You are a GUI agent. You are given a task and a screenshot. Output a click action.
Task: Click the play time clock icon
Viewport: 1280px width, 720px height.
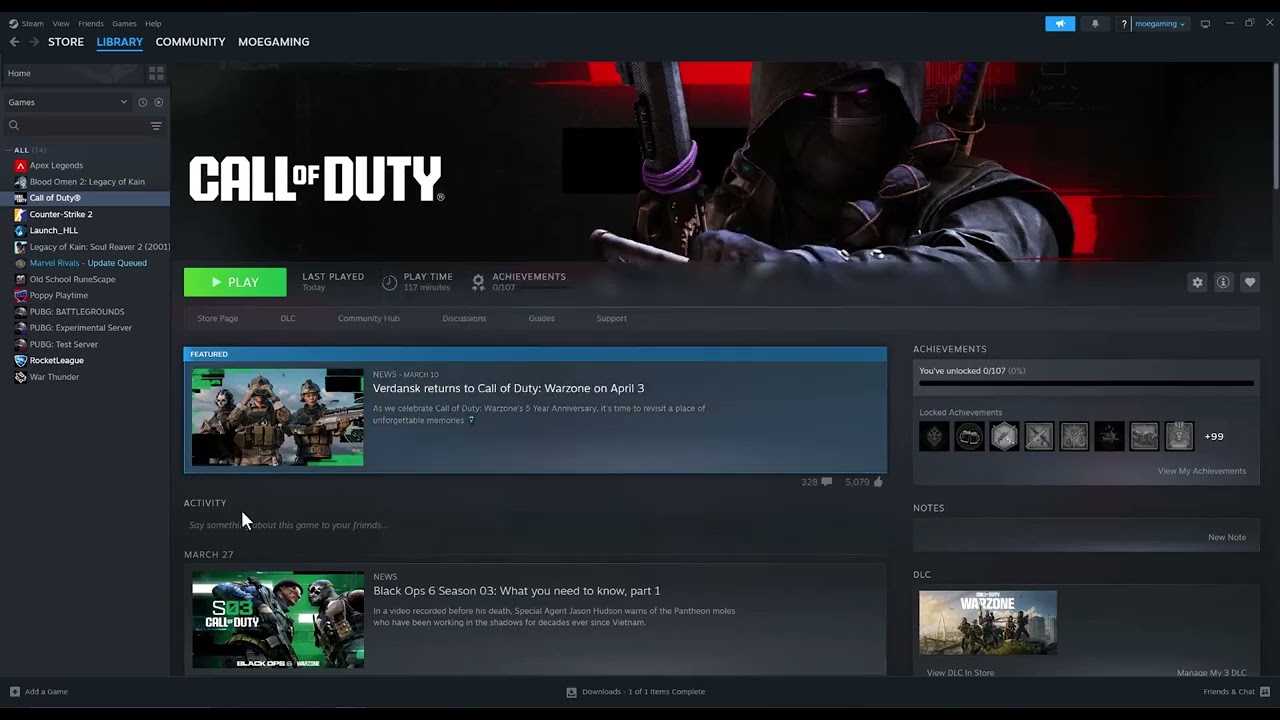click(389, 282)
